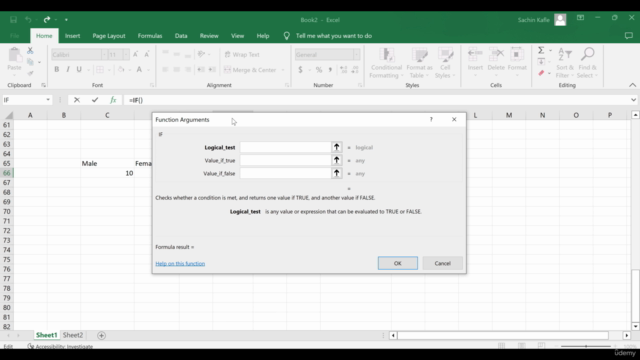Click the Save icon in quick access toolbar
The image size is (640, 360).
[x=13, y=20]
